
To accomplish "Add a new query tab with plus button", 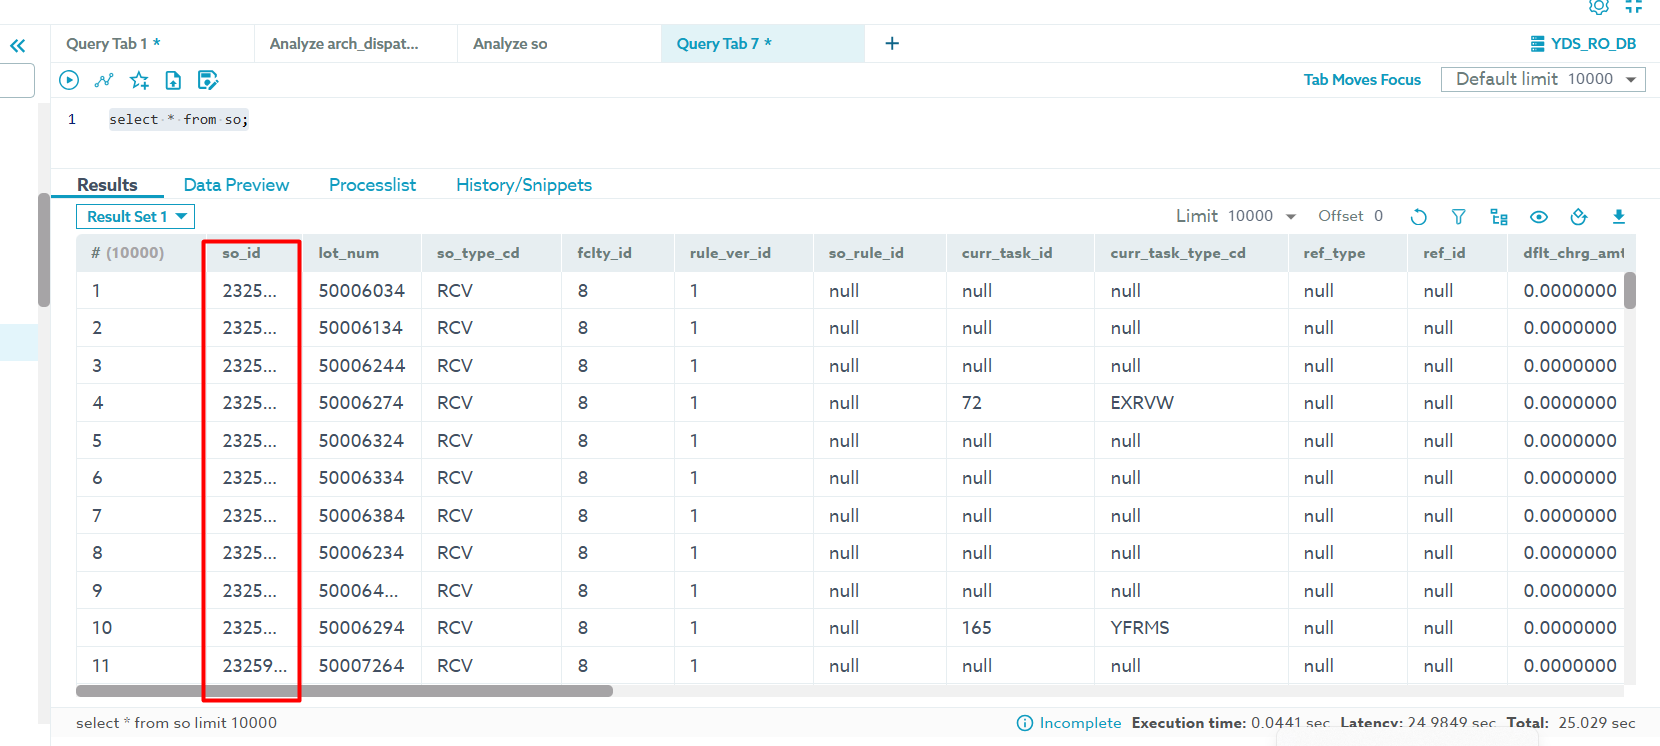I will [x=892, y=43].
